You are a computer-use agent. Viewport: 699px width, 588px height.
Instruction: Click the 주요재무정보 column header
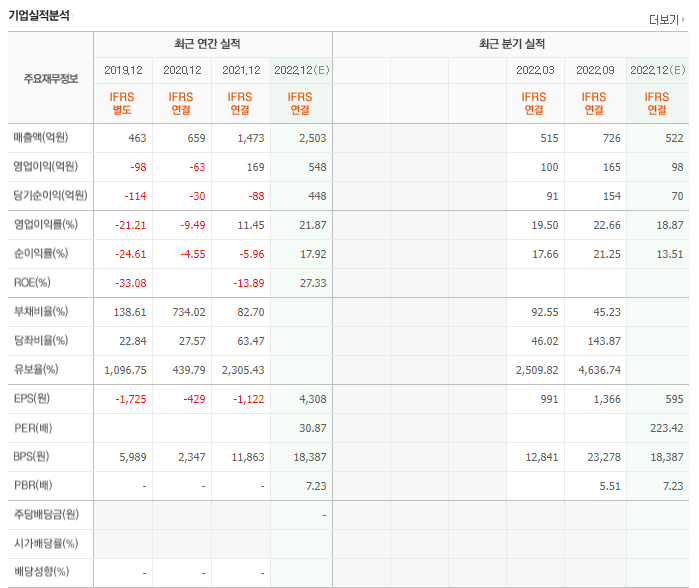pyautogui.click(x=51, y=79)
